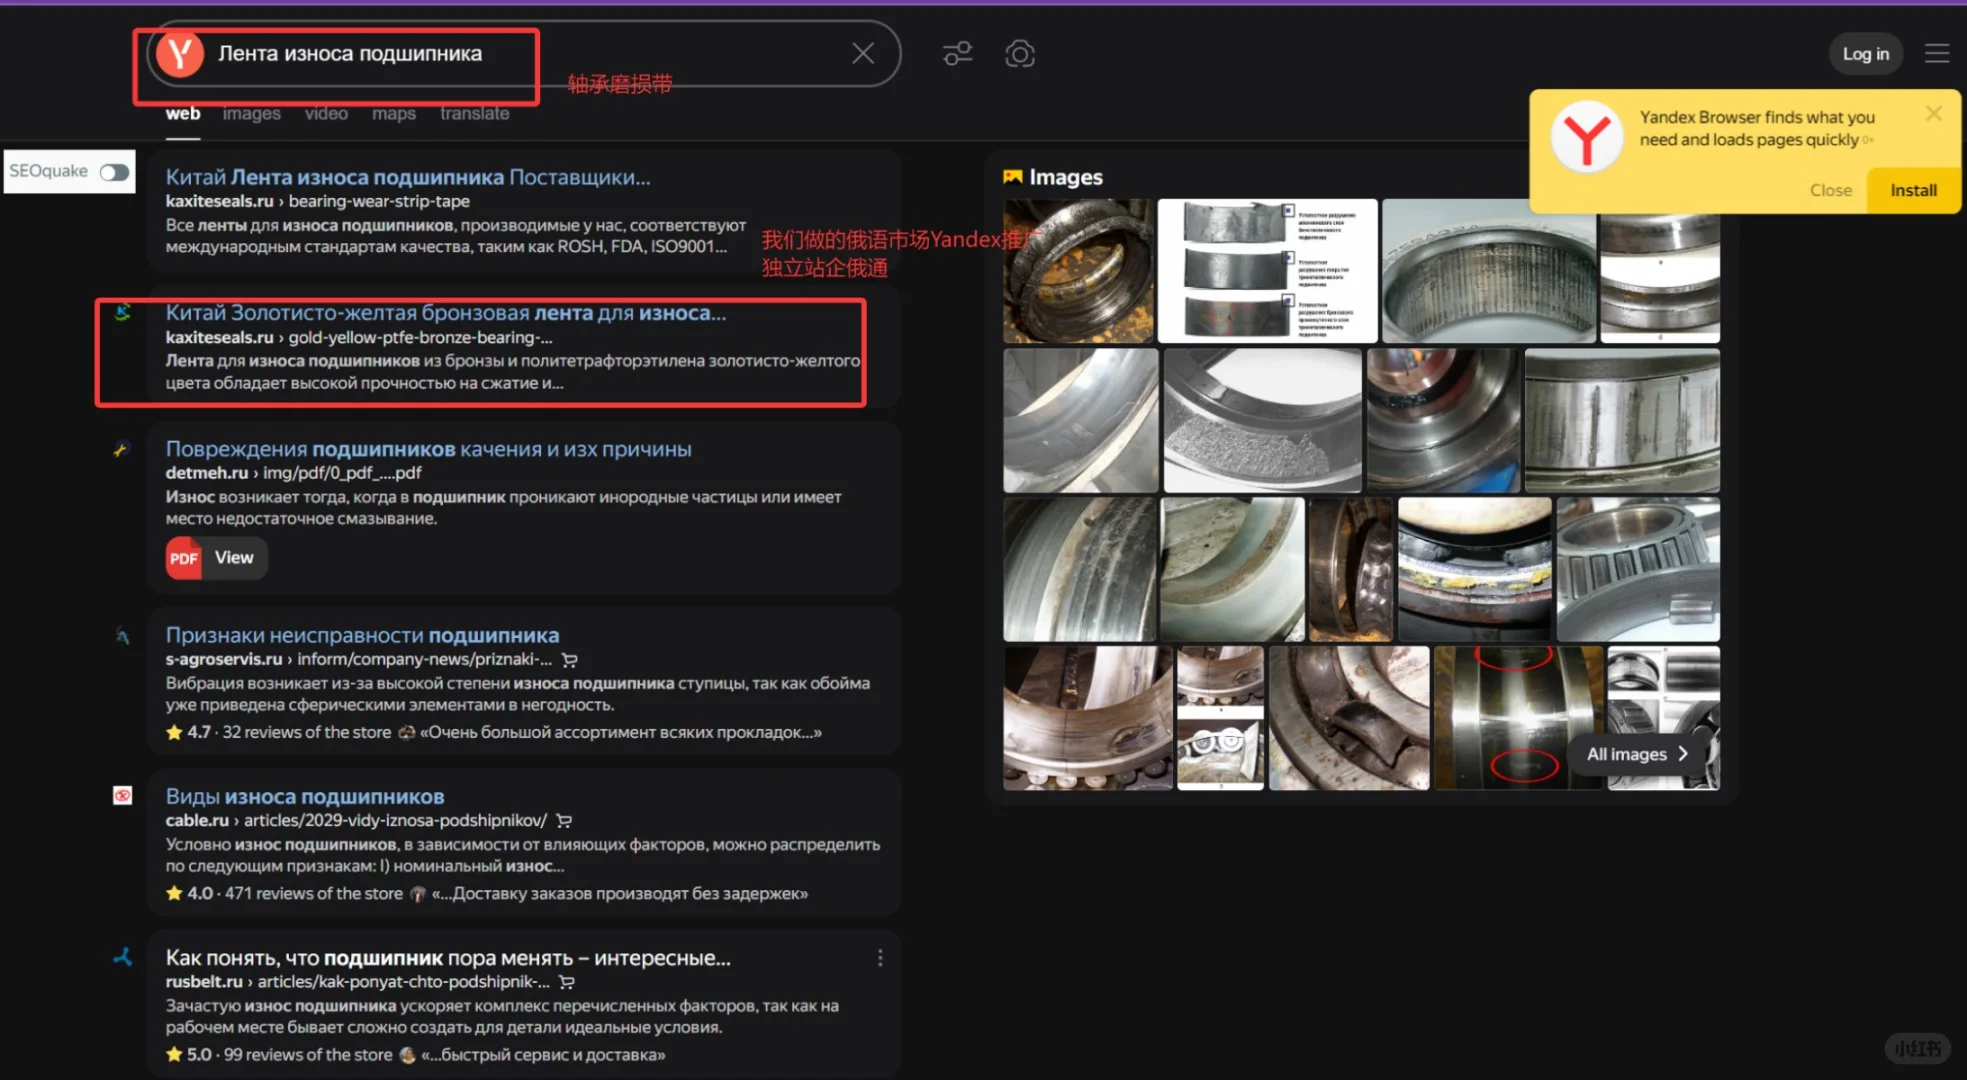Click the Log in button

tap(1866, 54)
